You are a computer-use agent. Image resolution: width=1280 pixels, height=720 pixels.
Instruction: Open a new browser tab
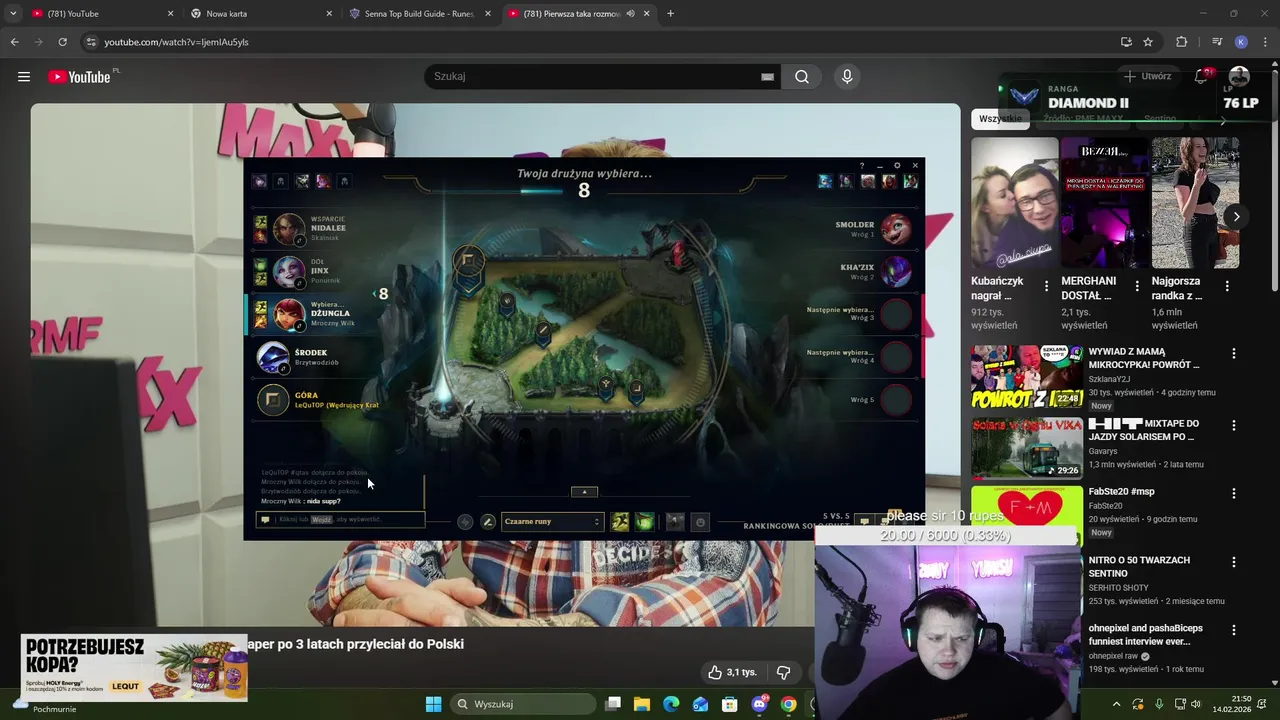coord(670,14)
